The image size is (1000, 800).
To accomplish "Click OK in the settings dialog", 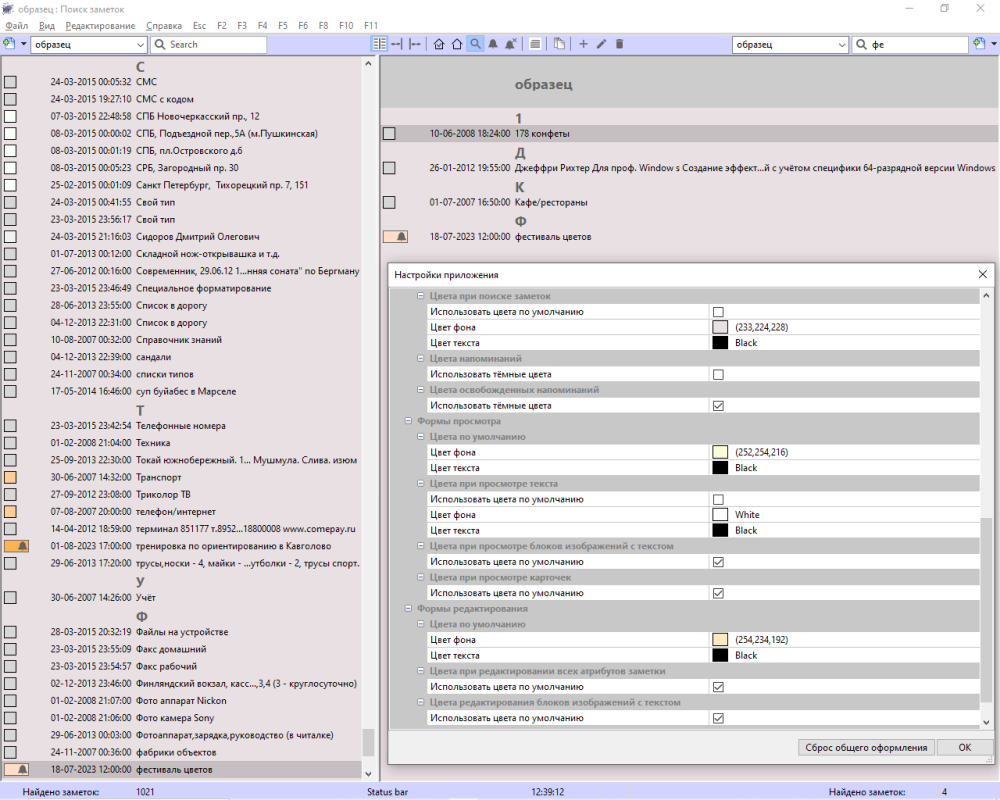I will 964,747.
